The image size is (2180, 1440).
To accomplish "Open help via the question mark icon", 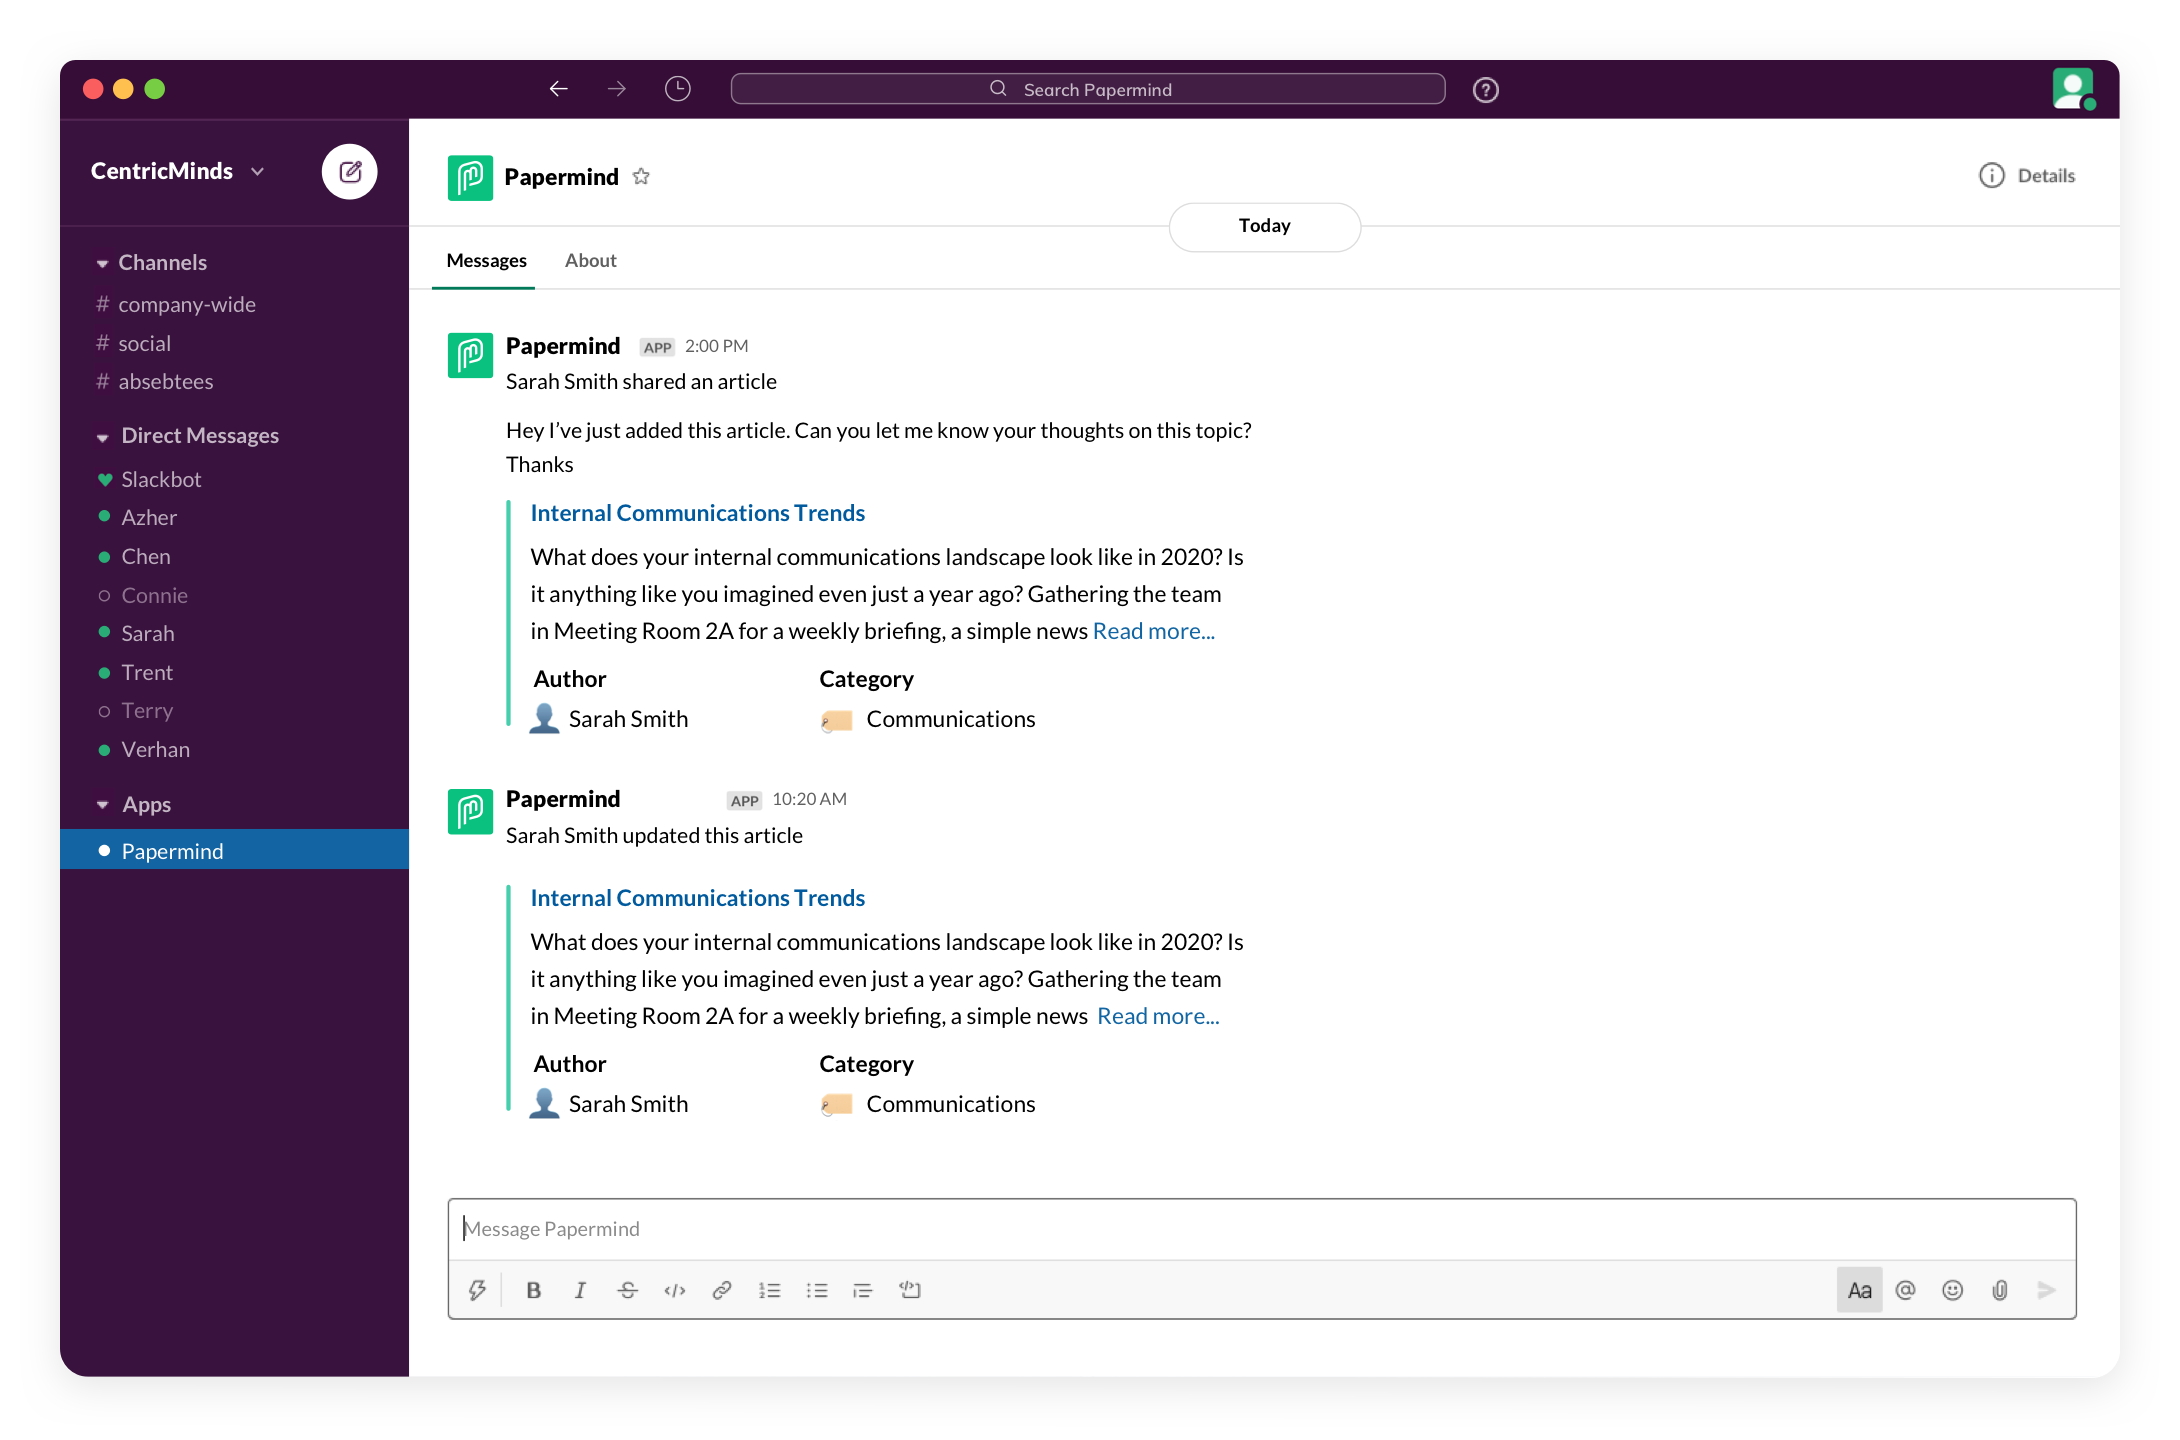I will point(1485,89).
